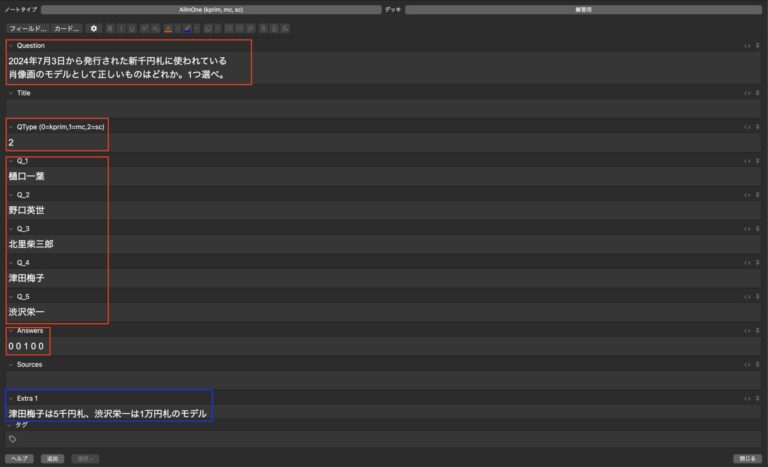Toggle HTML editor for Title field
Screen dimensions: 768x467
point(747,93)
